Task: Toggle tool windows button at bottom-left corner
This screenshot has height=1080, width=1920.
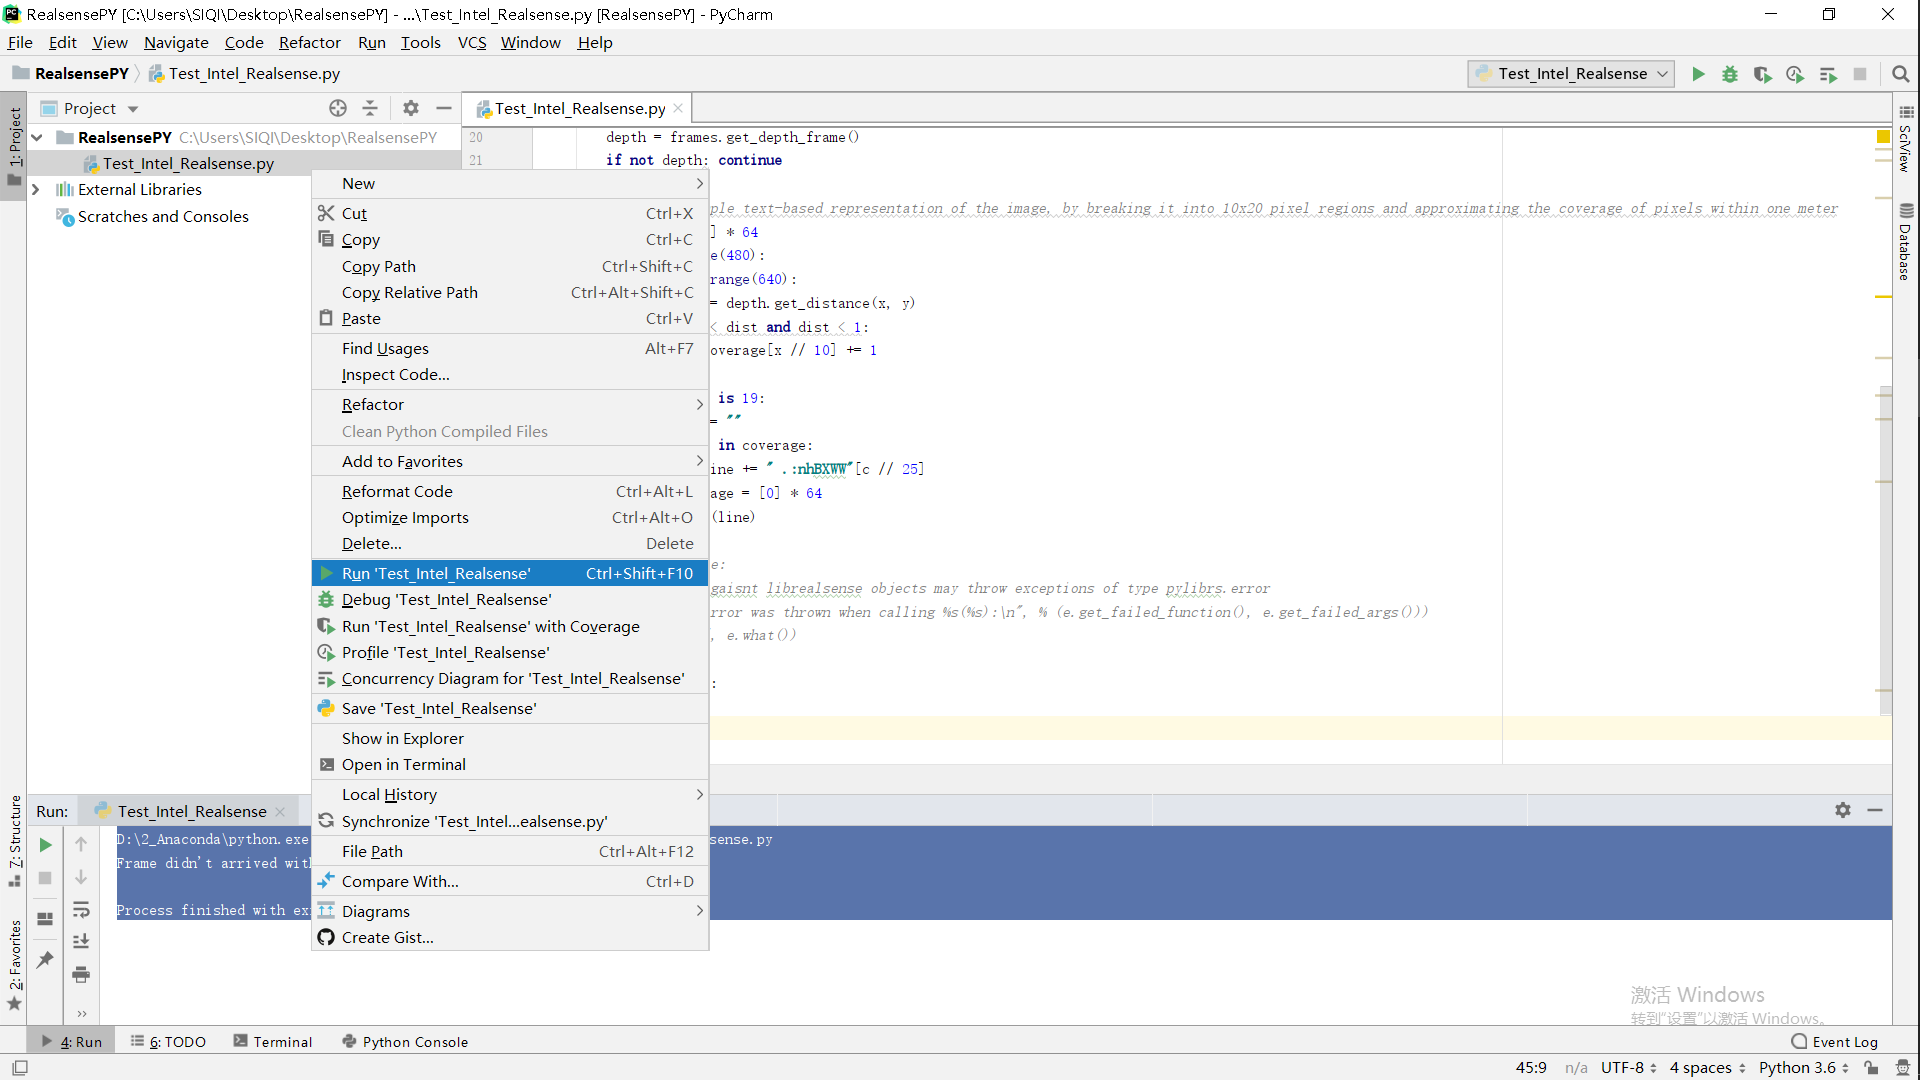Action: pyautogui.click(x=19, y=1068)
